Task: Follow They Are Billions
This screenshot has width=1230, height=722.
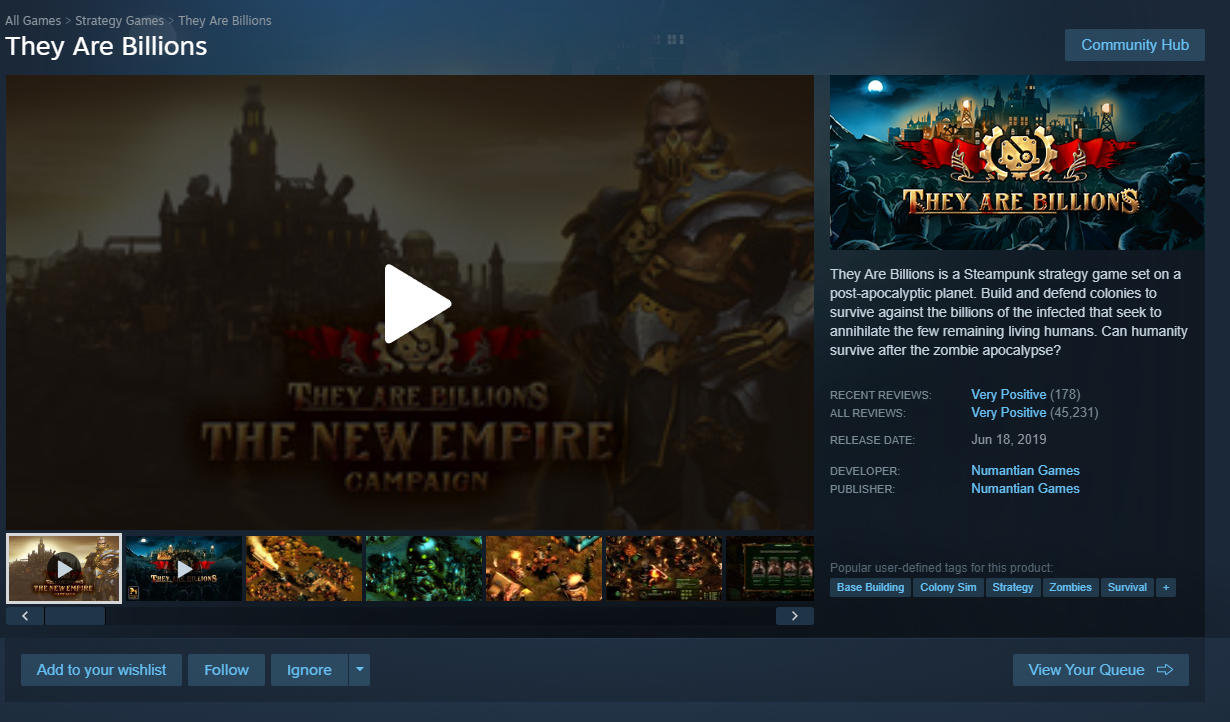Action: coord(226,670)
